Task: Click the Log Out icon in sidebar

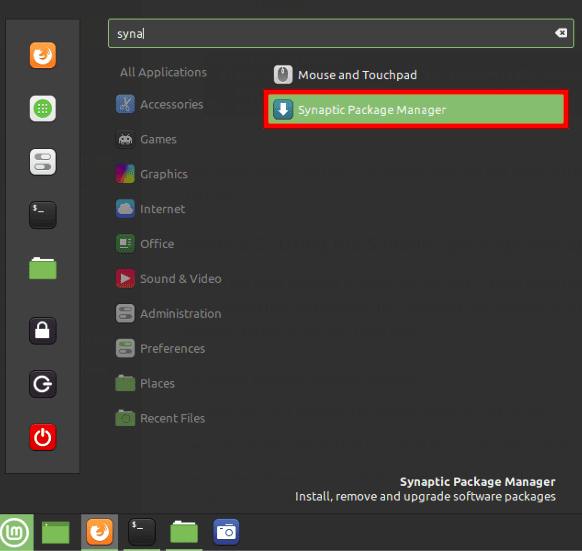Action: (x=43, y=384)
